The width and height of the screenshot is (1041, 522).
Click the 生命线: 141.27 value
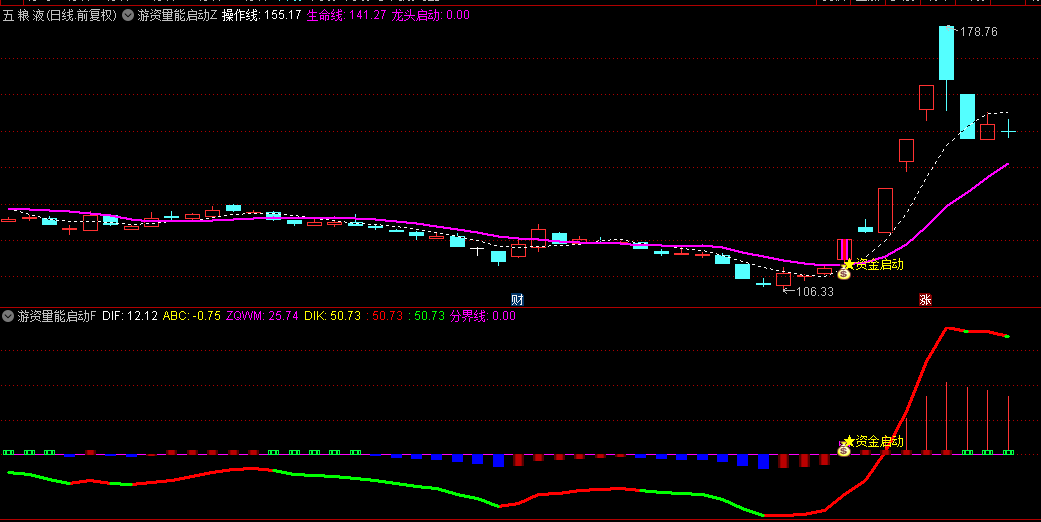pos(347,15)
